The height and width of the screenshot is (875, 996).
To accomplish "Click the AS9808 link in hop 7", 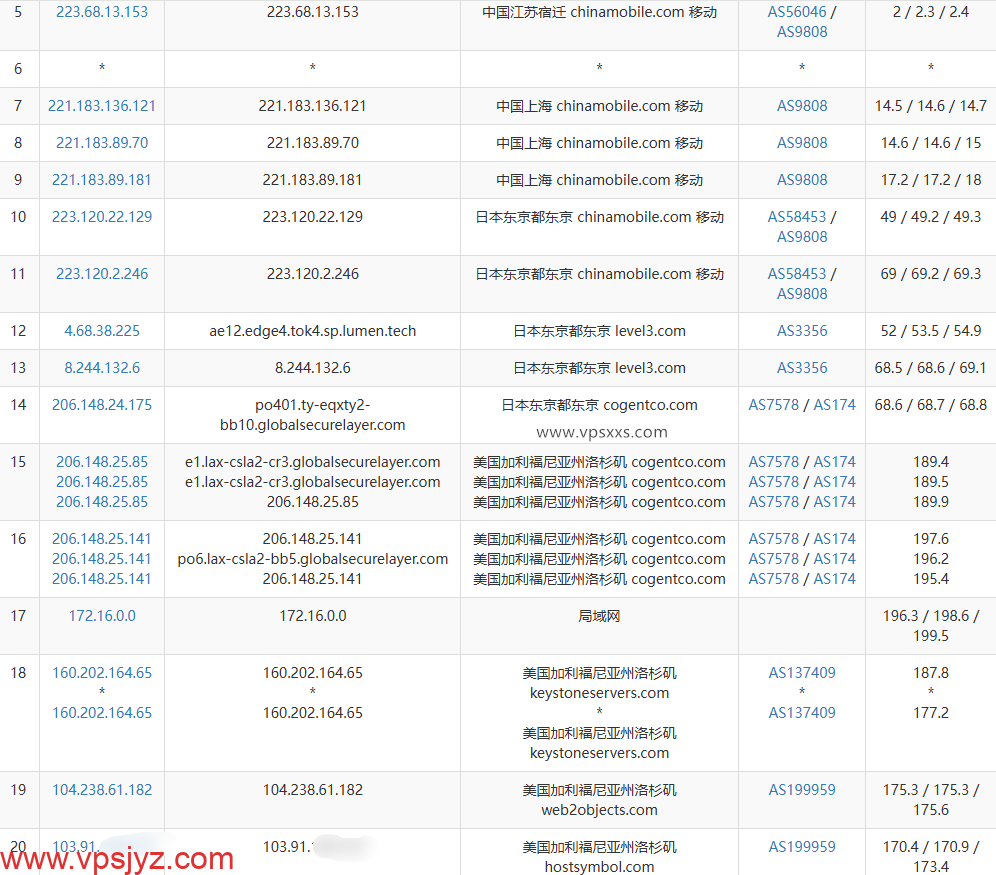I will point(802,106).
